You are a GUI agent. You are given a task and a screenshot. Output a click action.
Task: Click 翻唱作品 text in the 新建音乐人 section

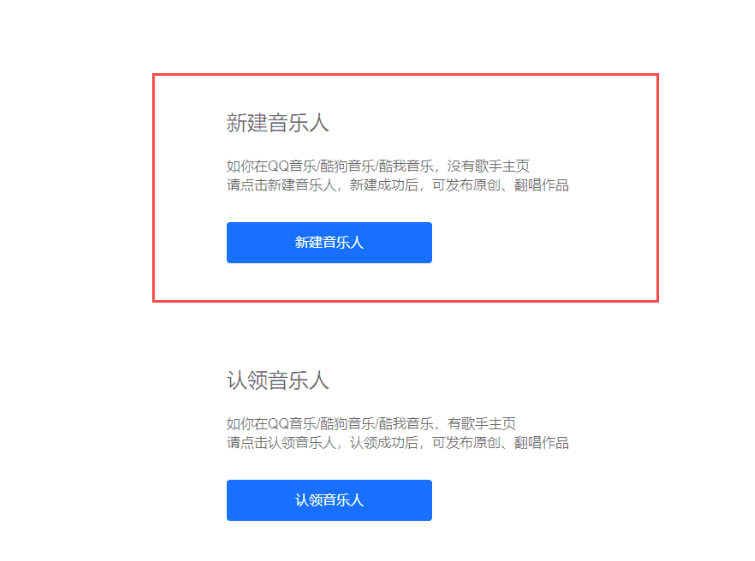click(542, 185)
